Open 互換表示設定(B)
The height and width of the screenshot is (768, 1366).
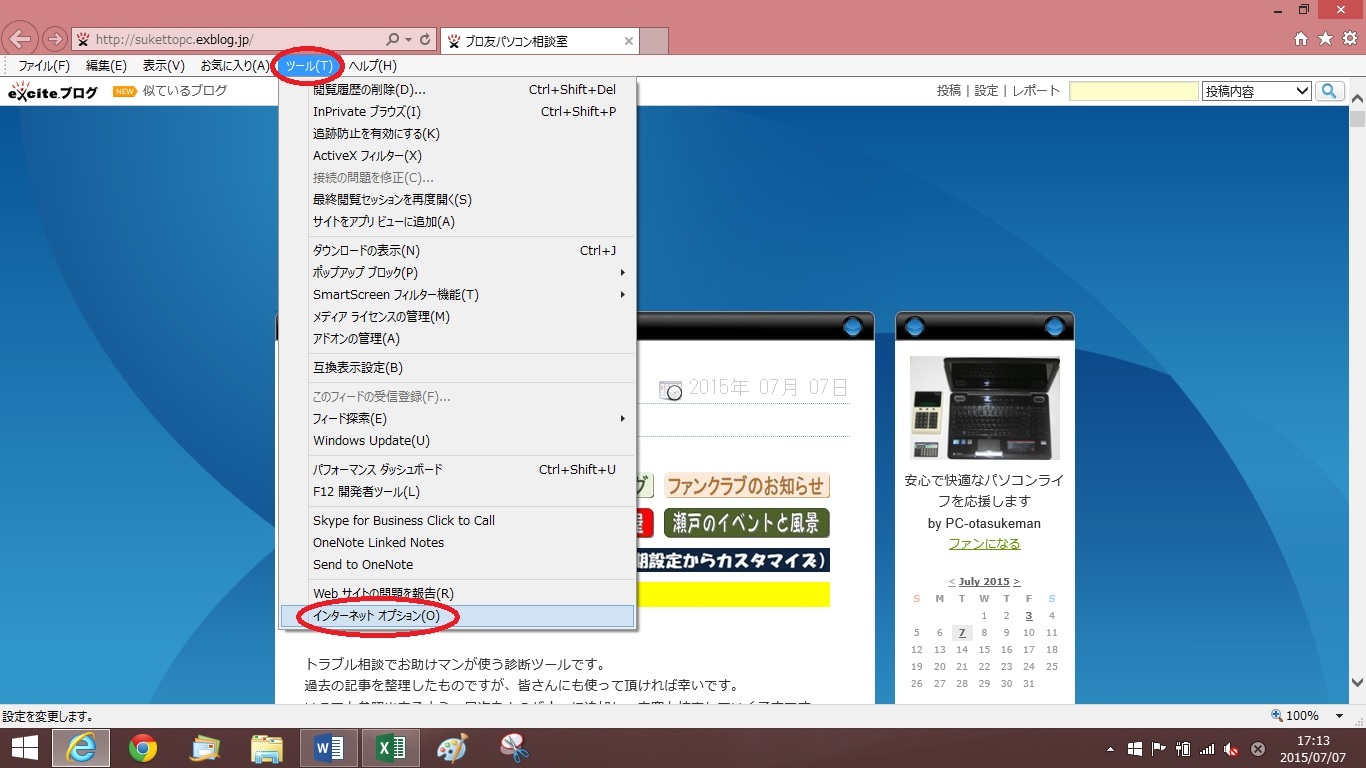pos(458,368)
